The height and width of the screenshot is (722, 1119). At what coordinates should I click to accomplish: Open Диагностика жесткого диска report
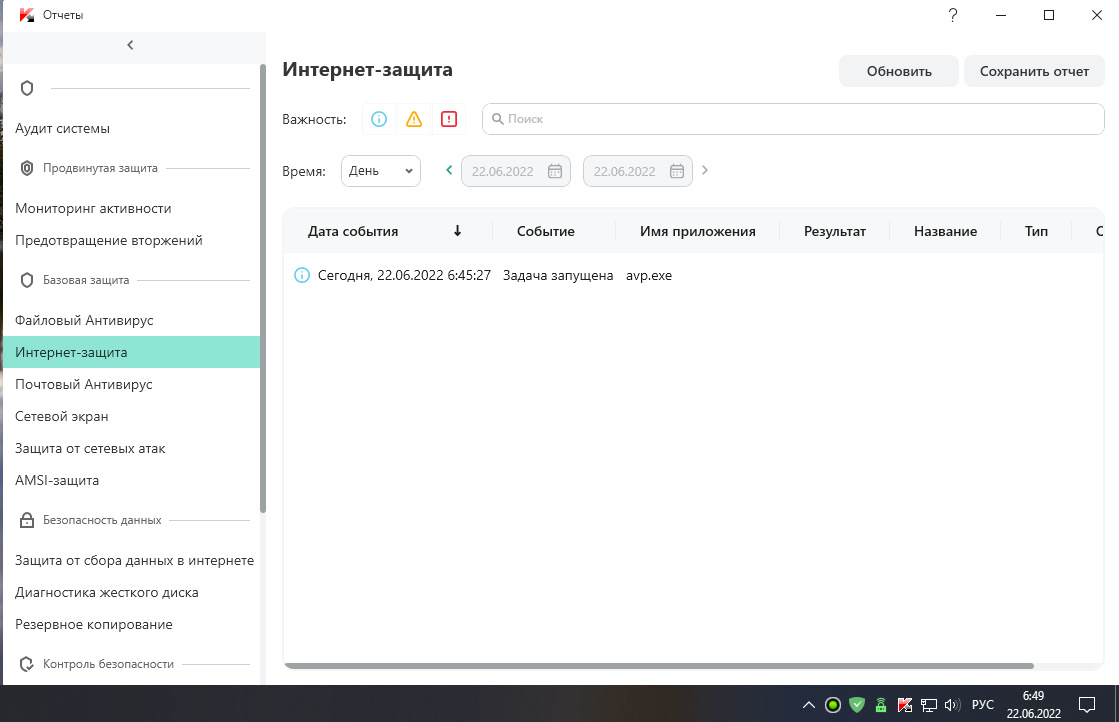(106, 592)
